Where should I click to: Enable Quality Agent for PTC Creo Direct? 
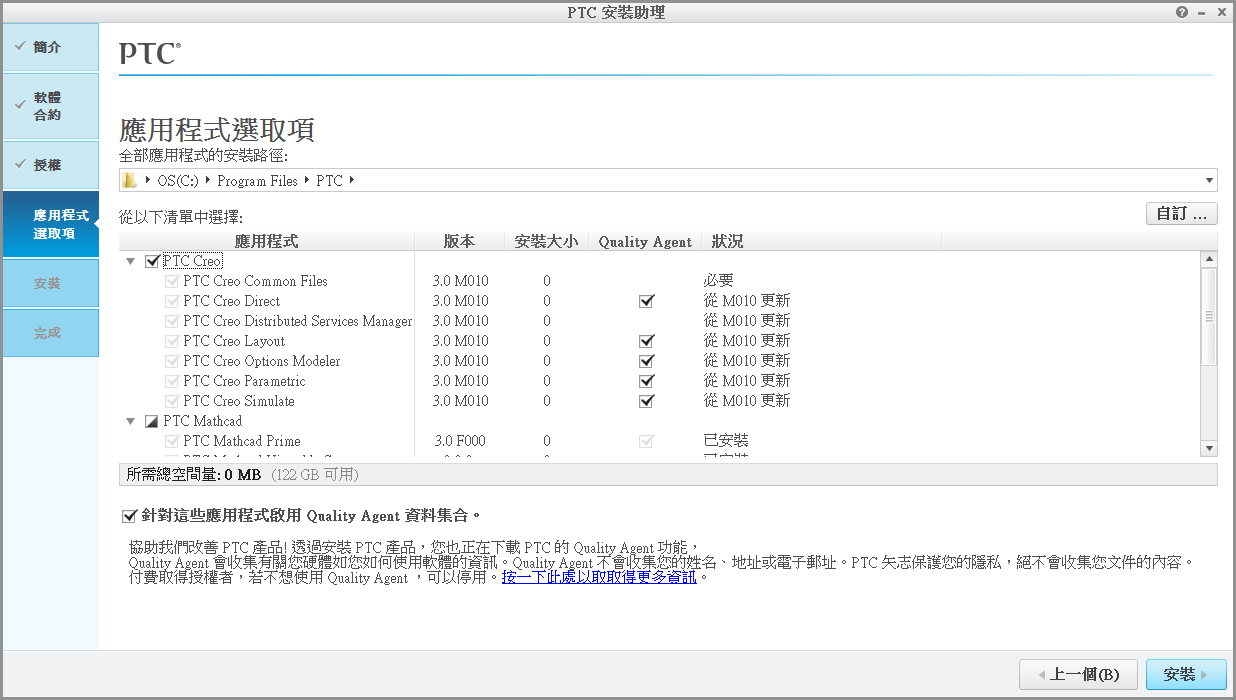point(646,301)
